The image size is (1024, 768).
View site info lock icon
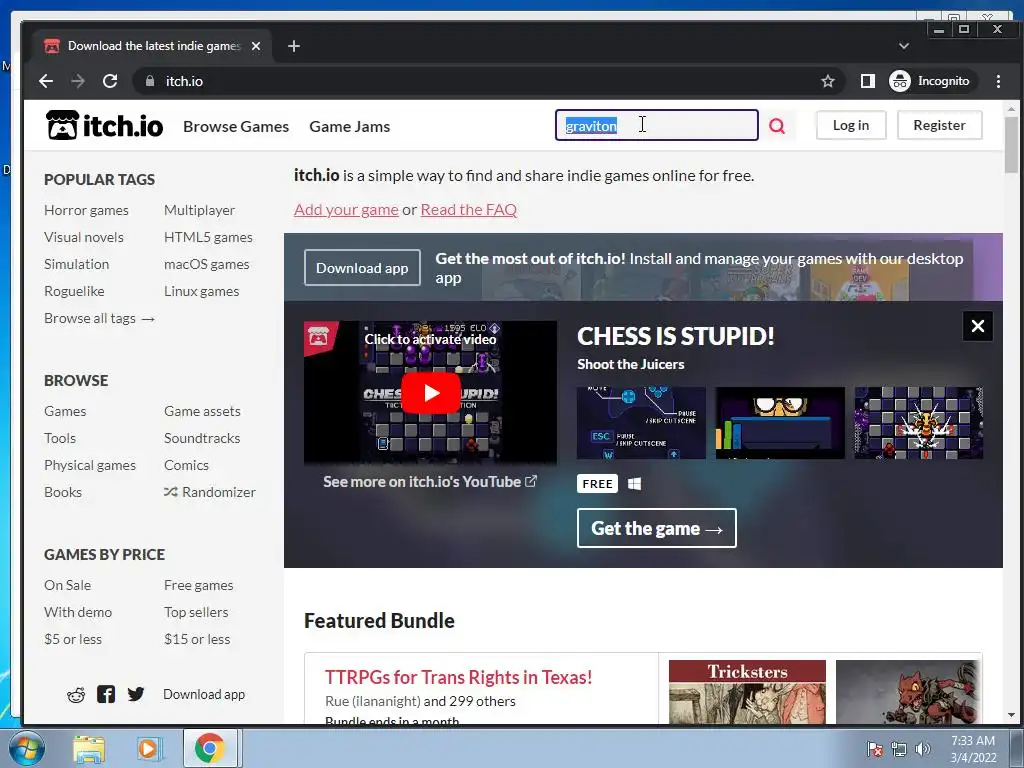[150, 81]
